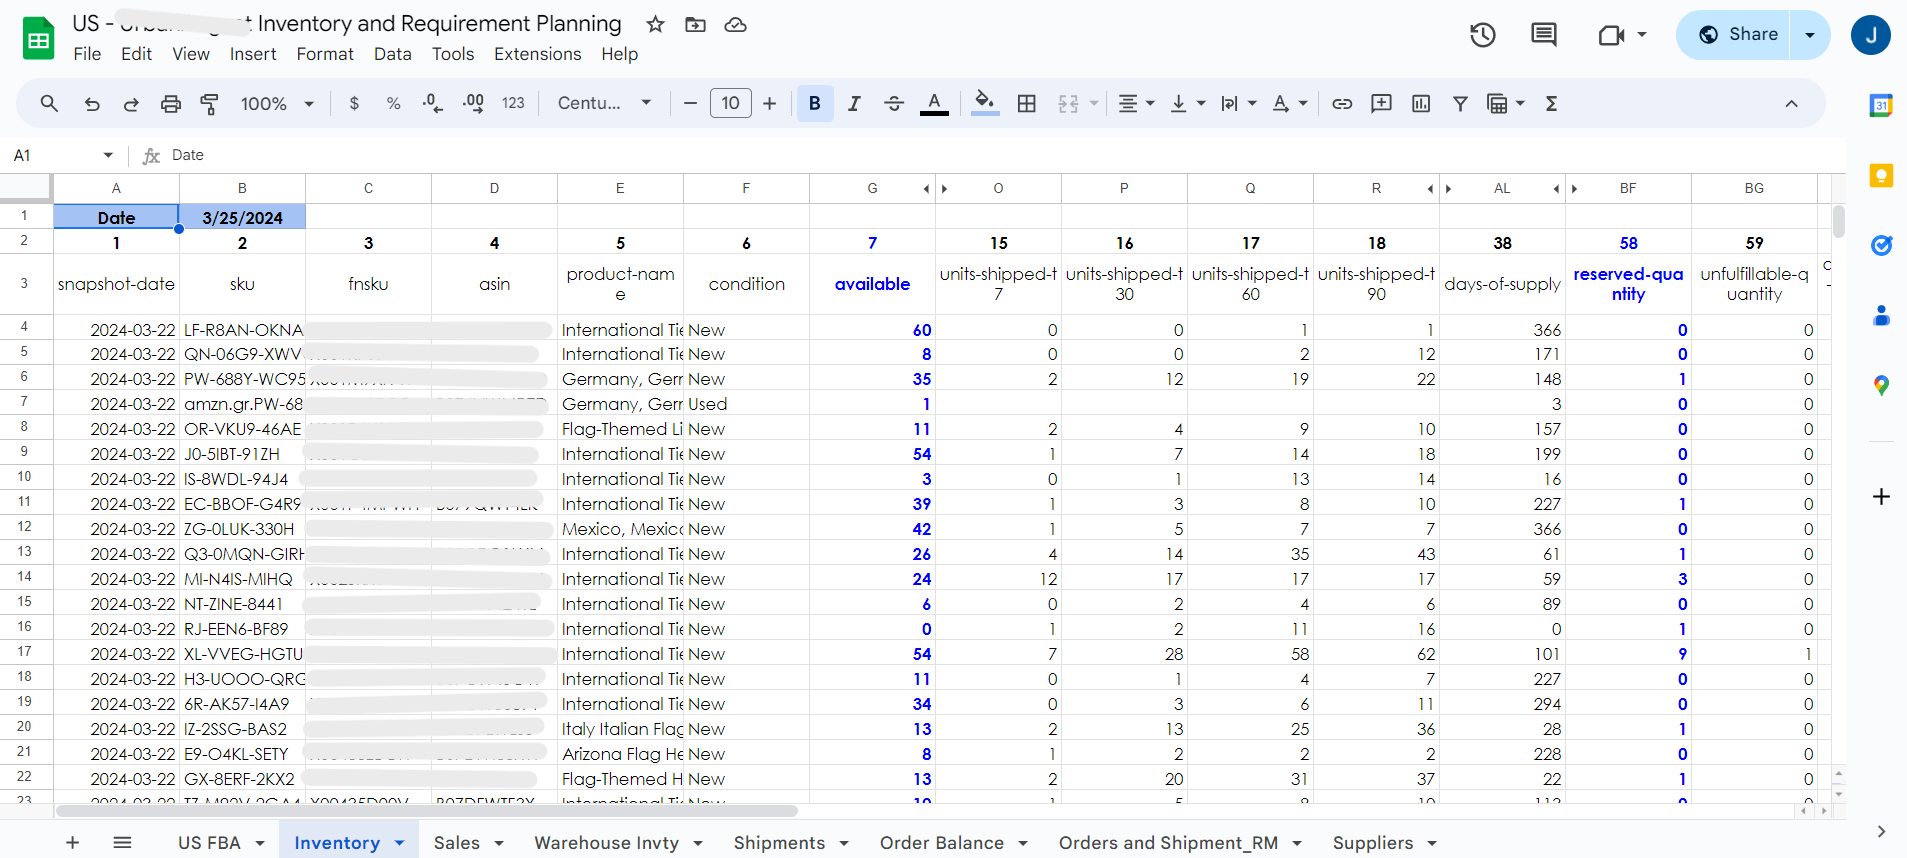
Task: Open the All sheets list button
Action: tap(122, 843)
